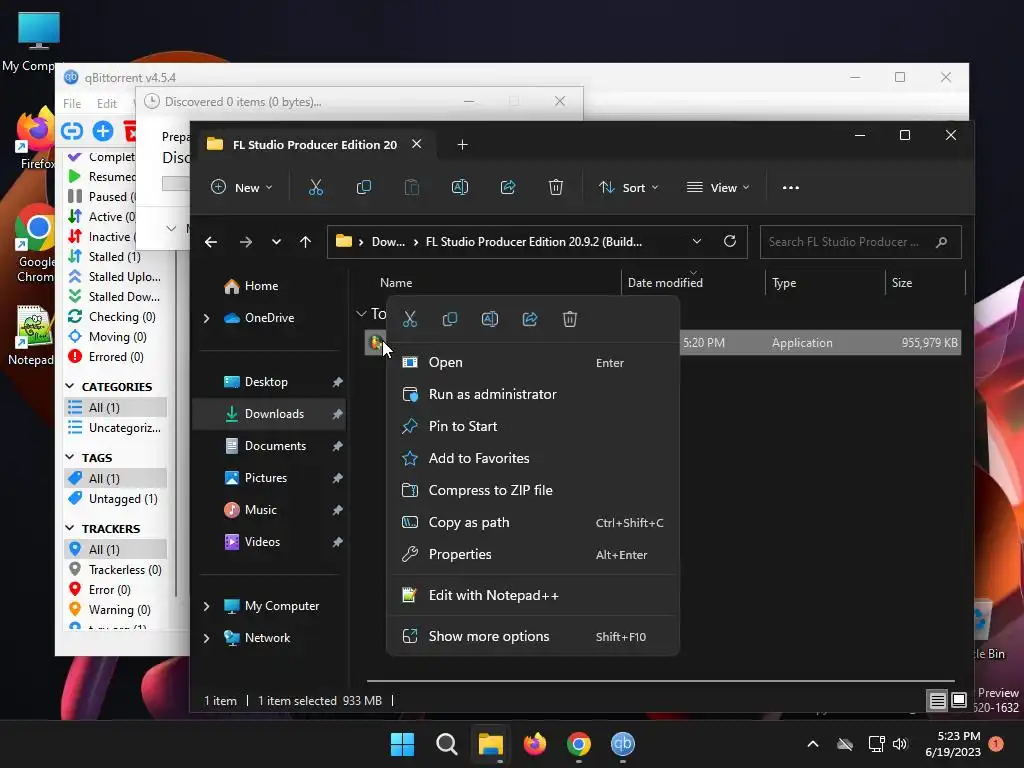The height and width of the screenshot is (768, 1024).
Task: Open Downloads in navigation pane
Action: [269, 414]
